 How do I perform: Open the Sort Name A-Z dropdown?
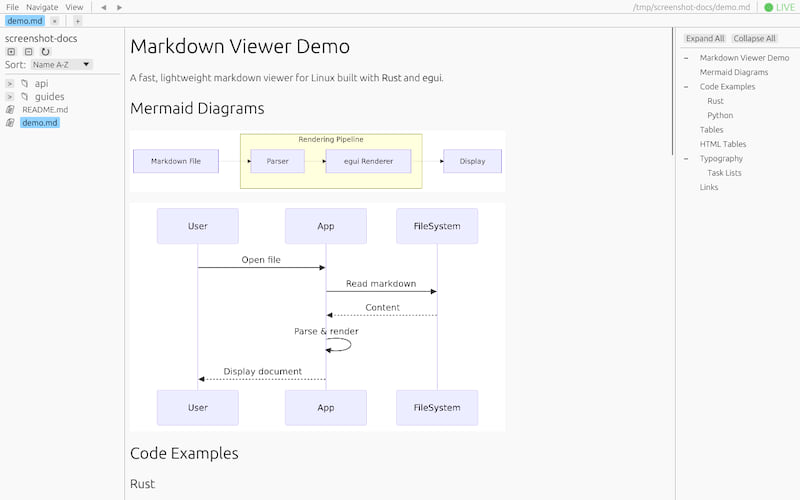coord(61,65)
